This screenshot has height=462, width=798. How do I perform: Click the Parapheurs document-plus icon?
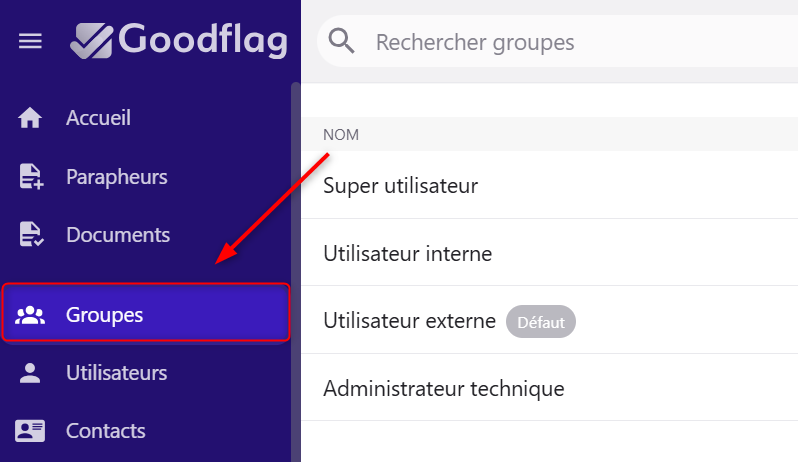(x=31, y=177)
